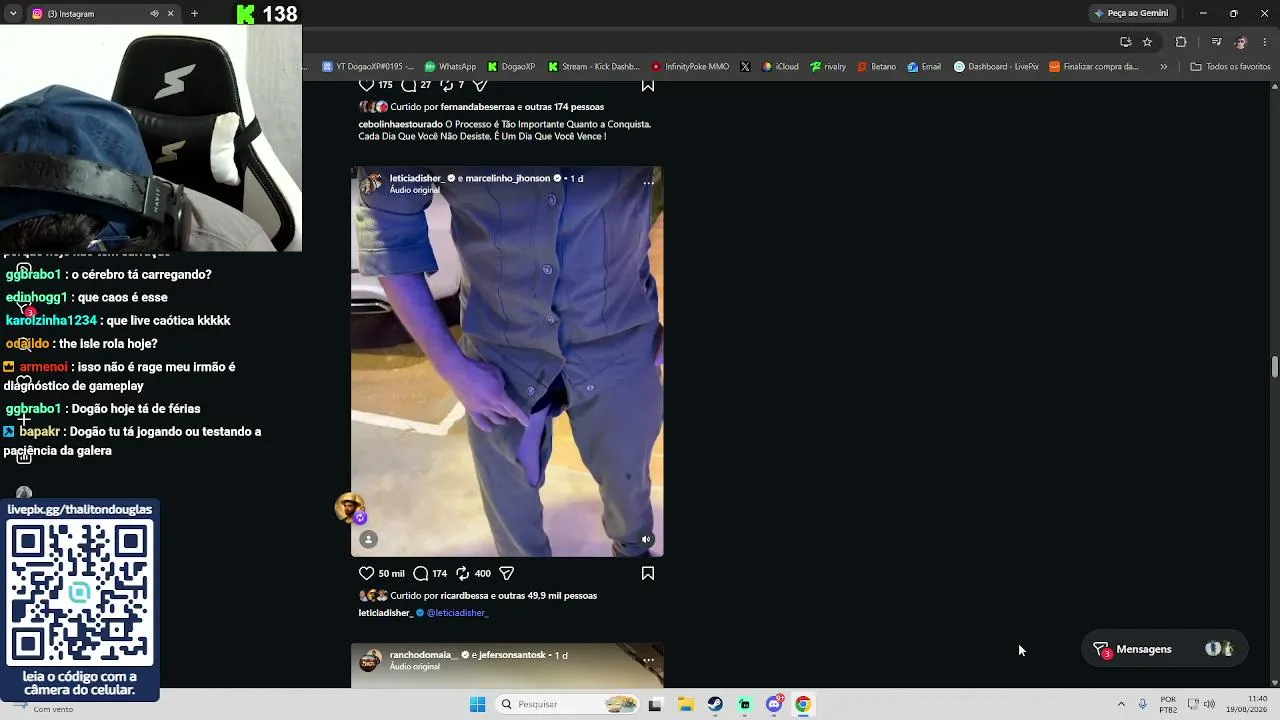
Task: Open Task View on the taskbar
Action: point(655,704)
